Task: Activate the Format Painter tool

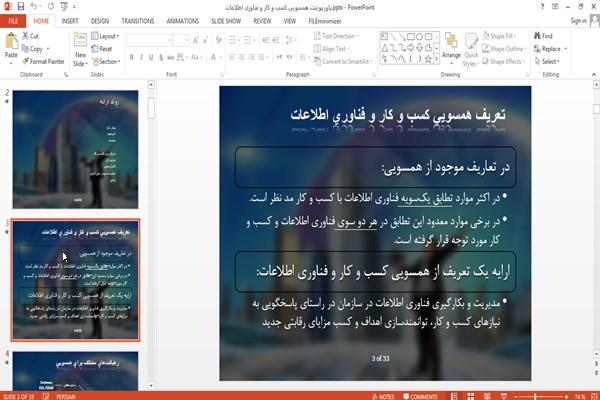Action: (43, 61)
